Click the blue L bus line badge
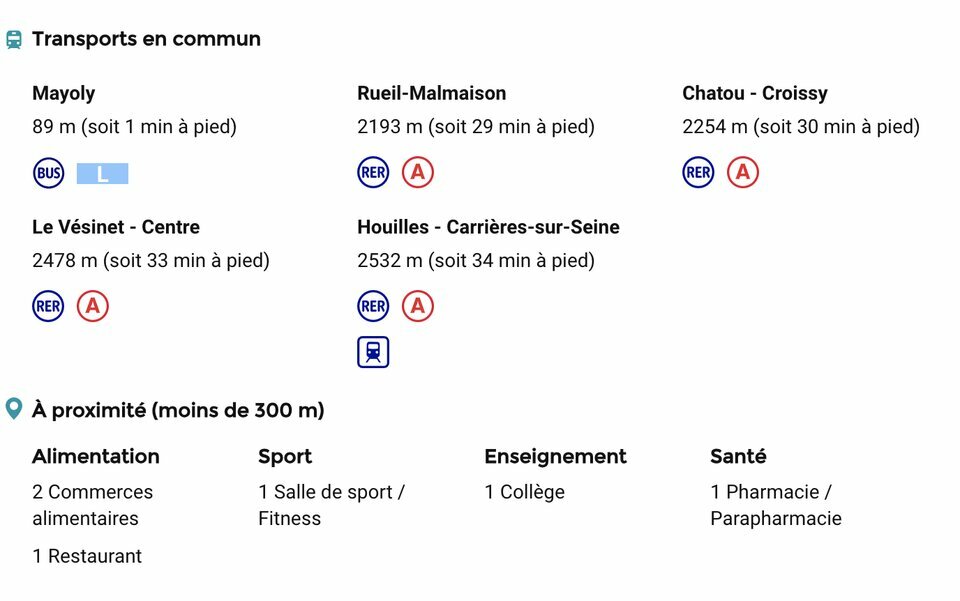Image resolution: width=960 pixels, height=601 pixels. point(102,174)
